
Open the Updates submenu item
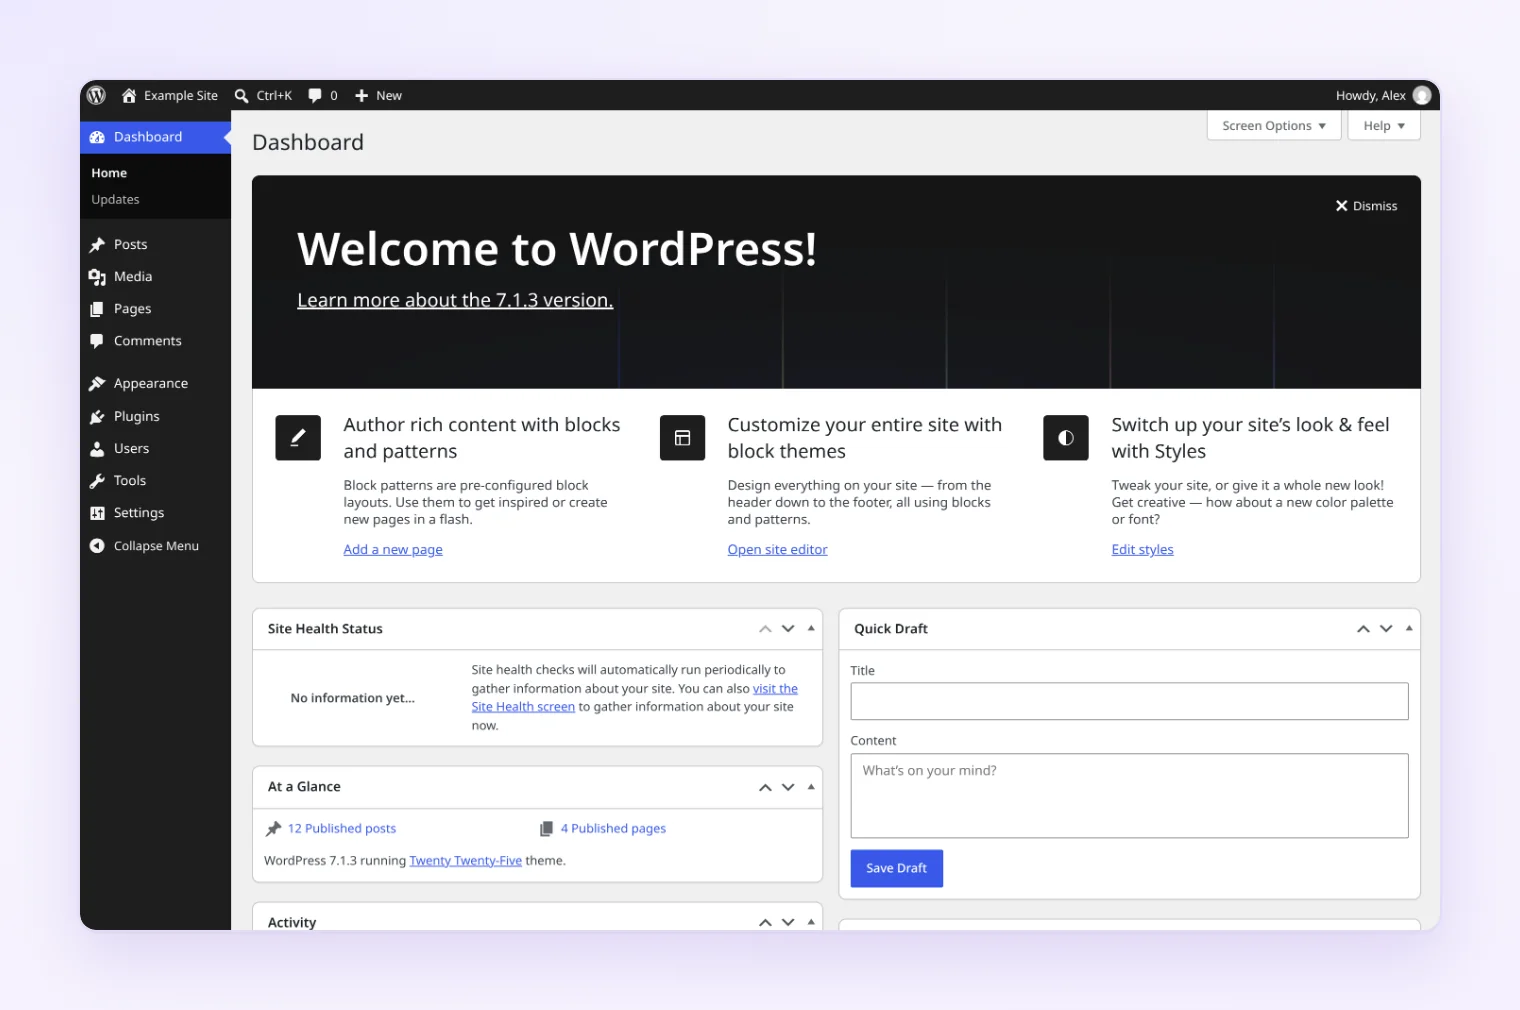click(115, 200)
